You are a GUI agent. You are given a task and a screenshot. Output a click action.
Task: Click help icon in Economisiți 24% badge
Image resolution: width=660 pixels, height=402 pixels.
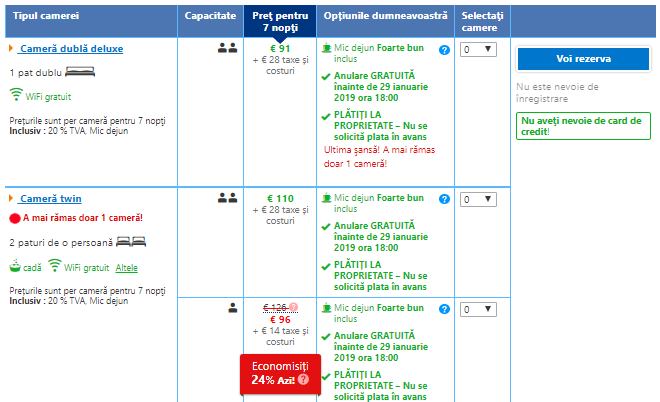(302, 380)
